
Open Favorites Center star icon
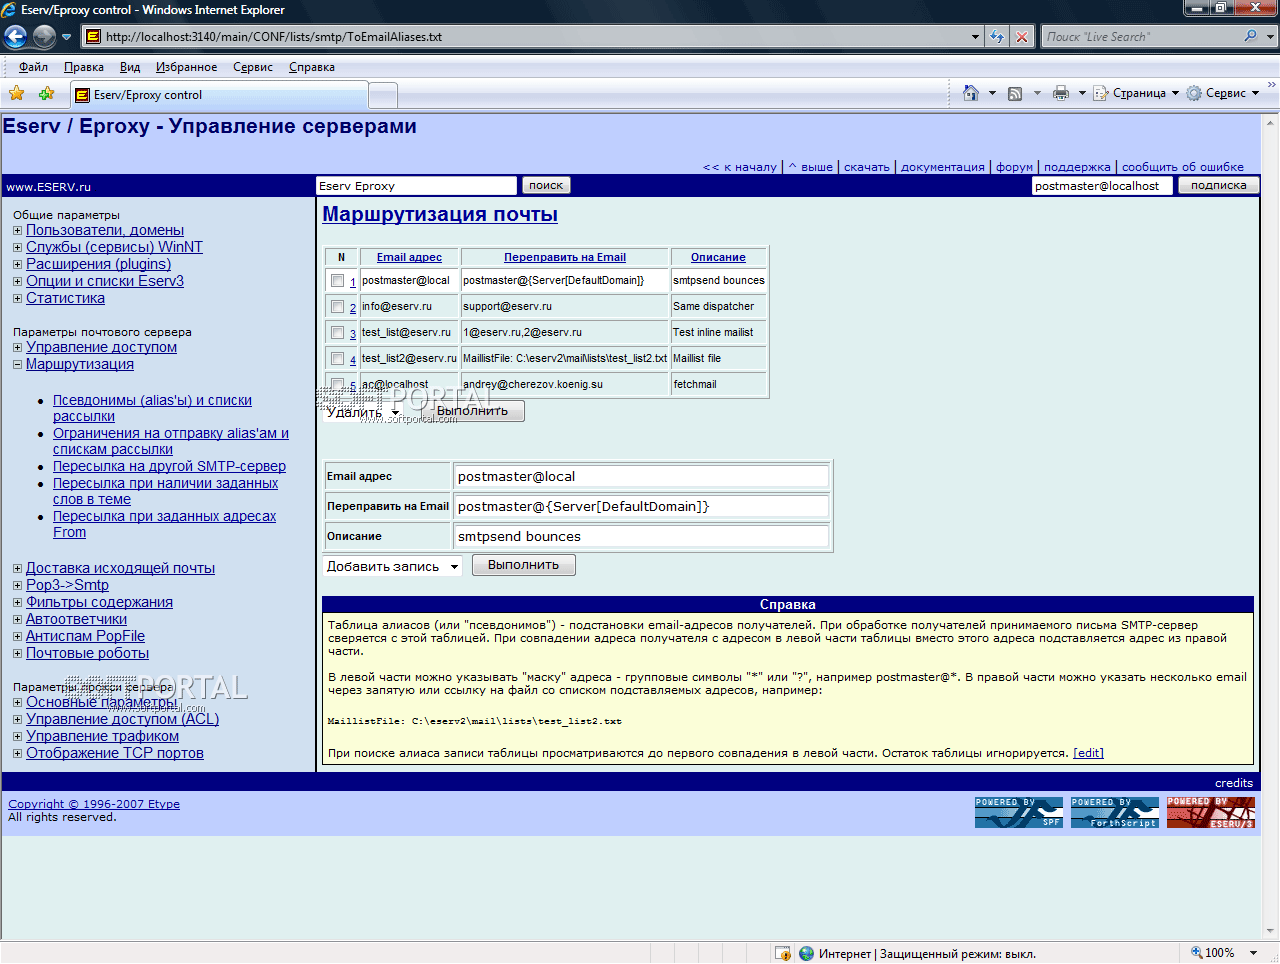click(17, 94)
